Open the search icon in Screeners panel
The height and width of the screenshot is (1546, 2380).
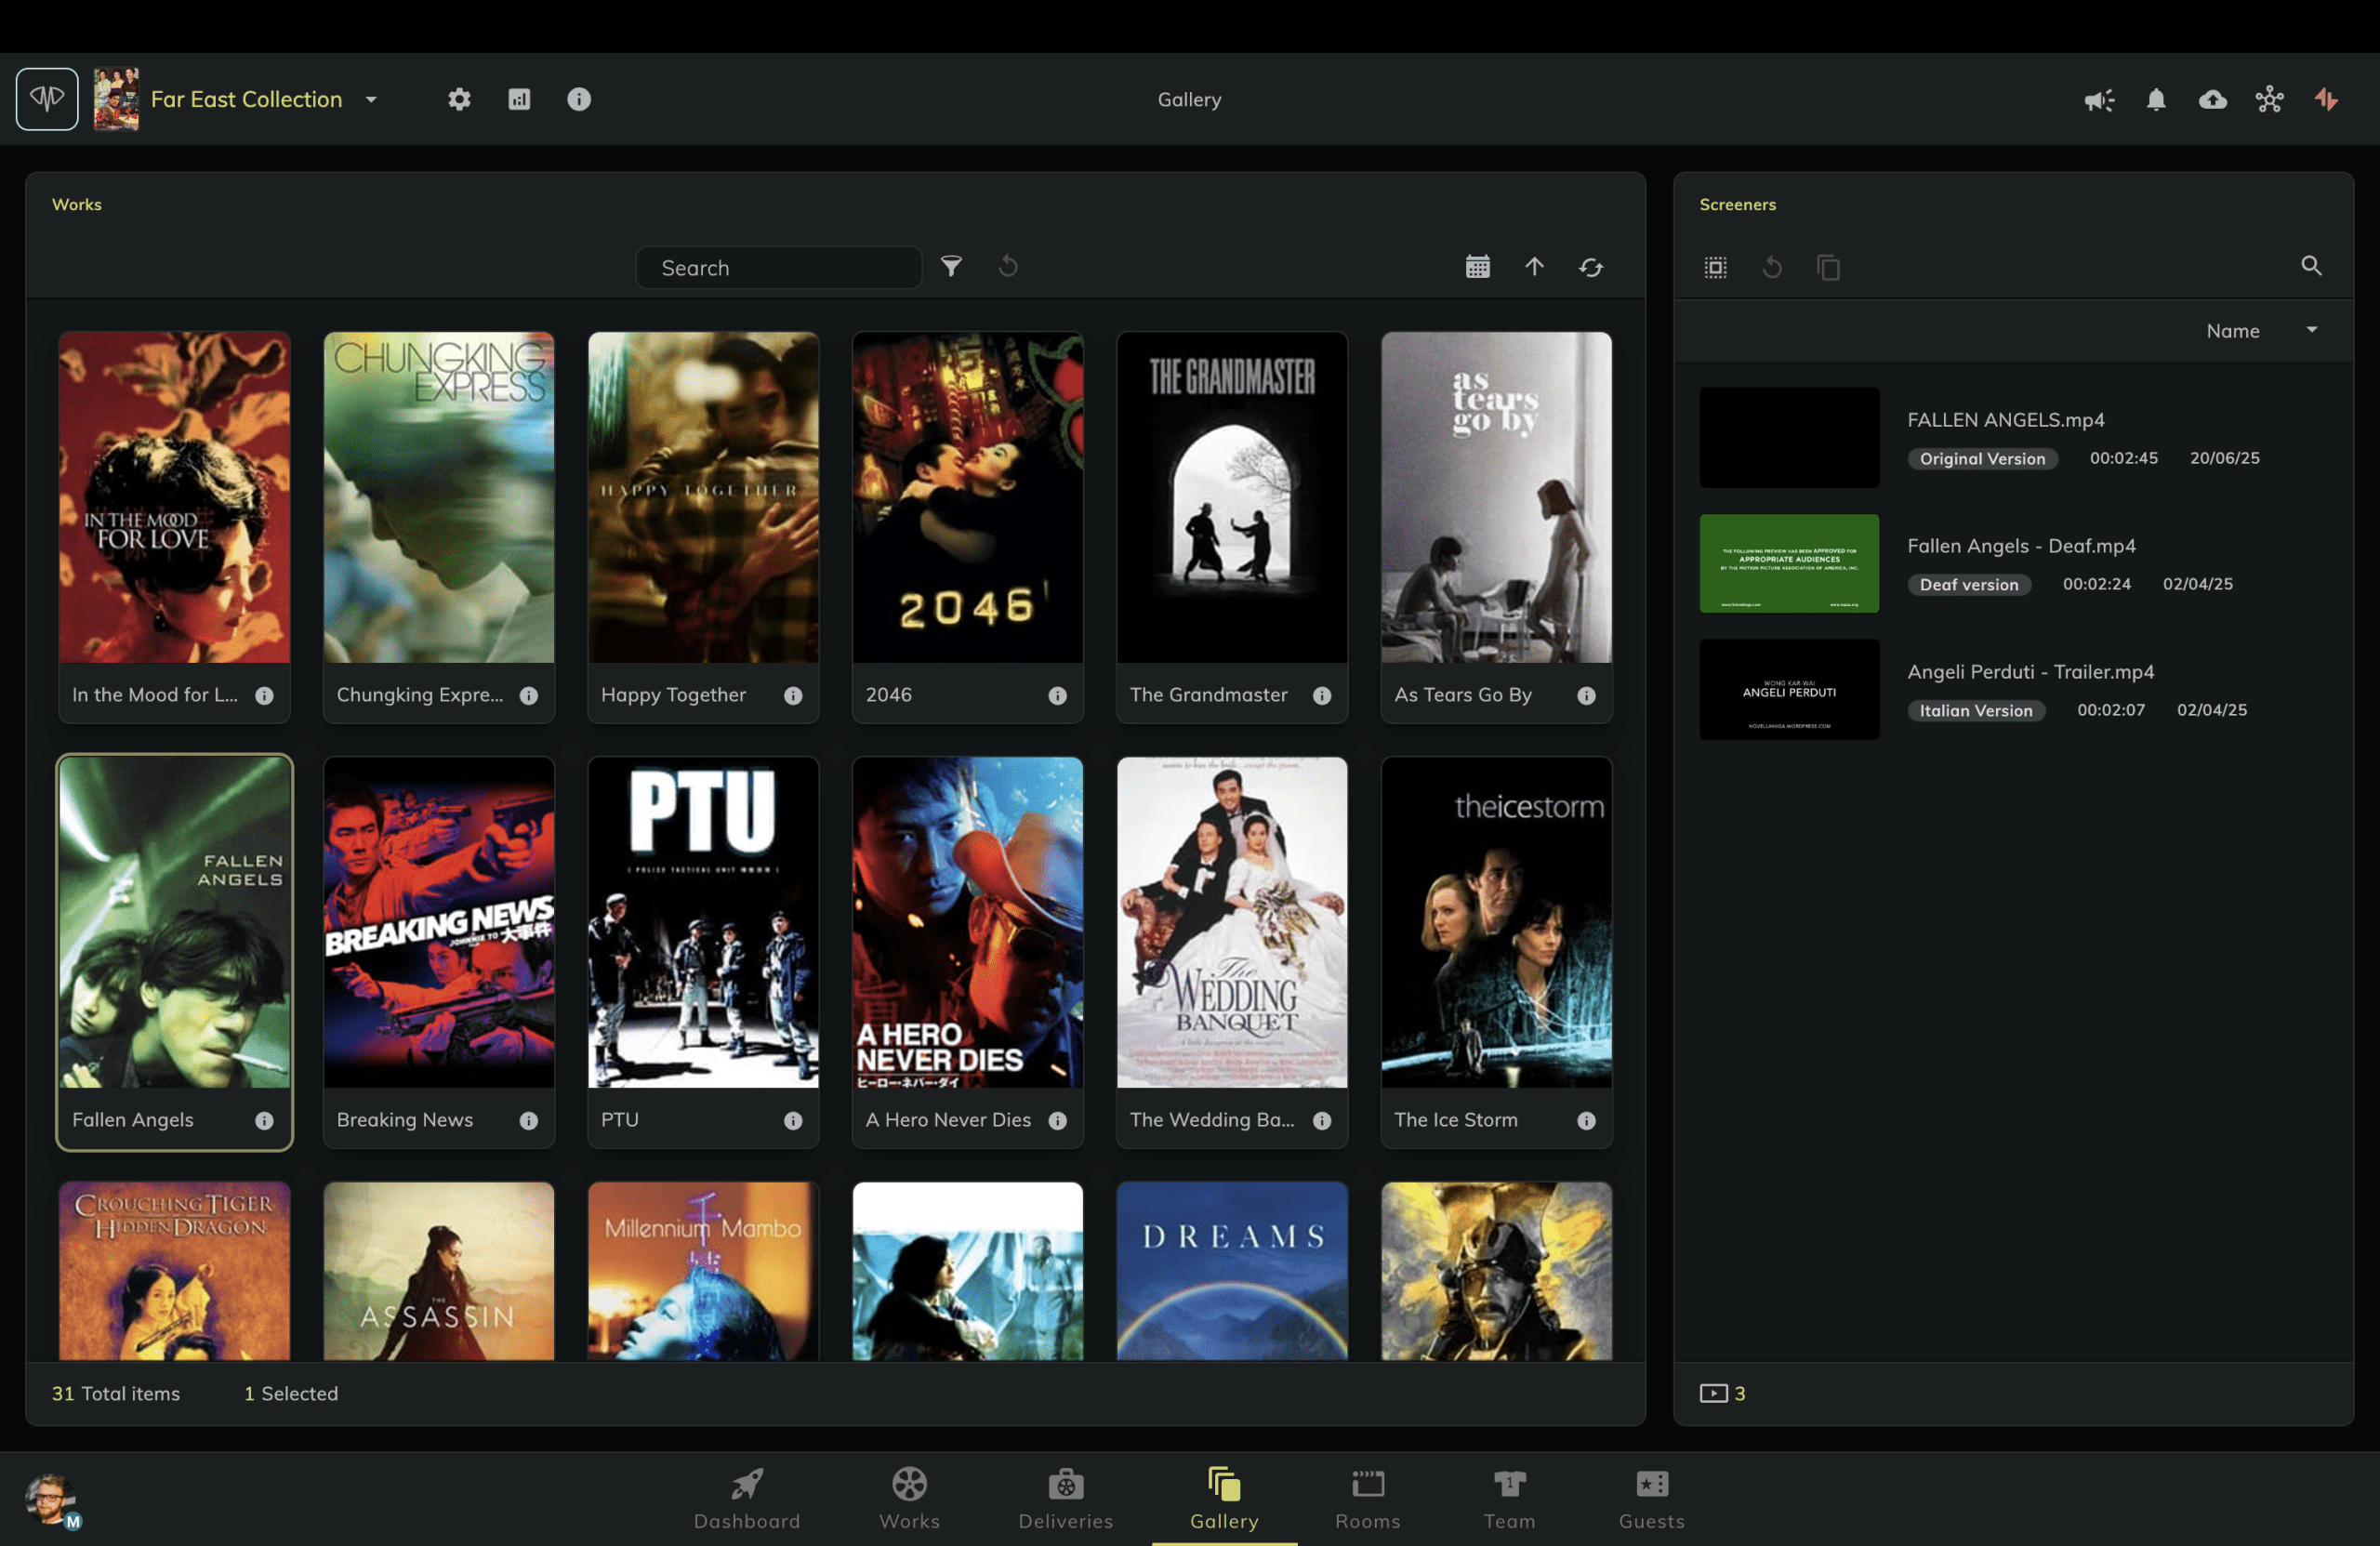click(x=2310, y=266)
